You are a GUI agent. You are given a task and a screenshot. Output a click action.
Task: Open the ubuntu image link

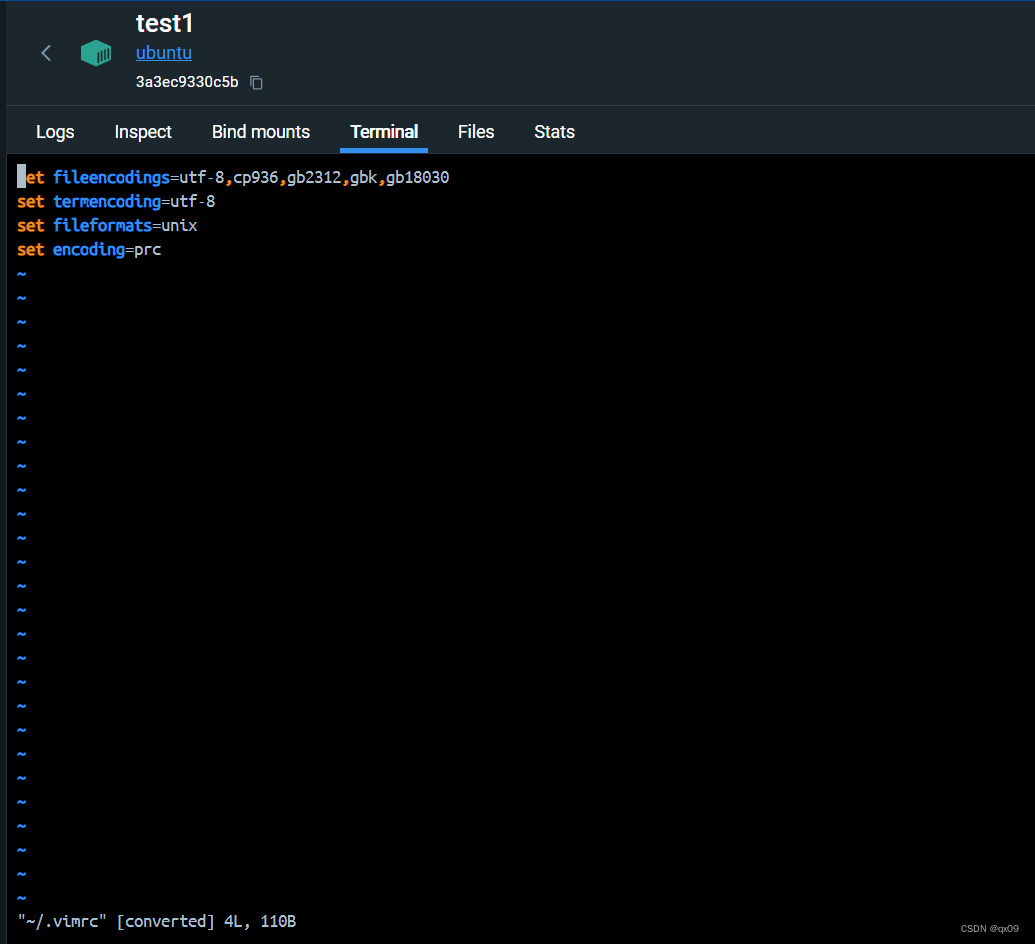[163, 53]
